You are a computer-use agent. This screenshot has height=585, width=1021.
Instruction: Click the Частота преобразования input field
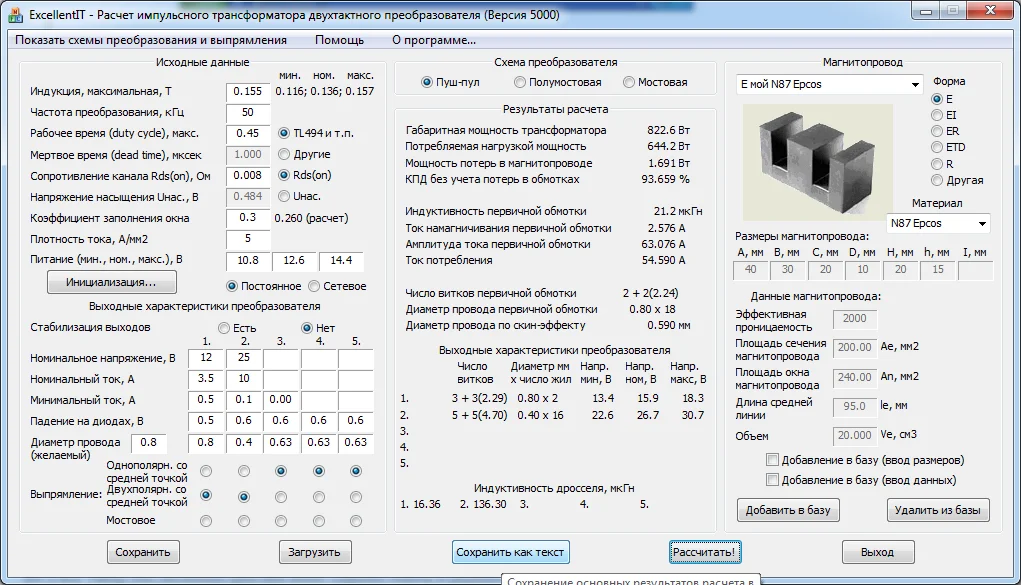[247, 112]
